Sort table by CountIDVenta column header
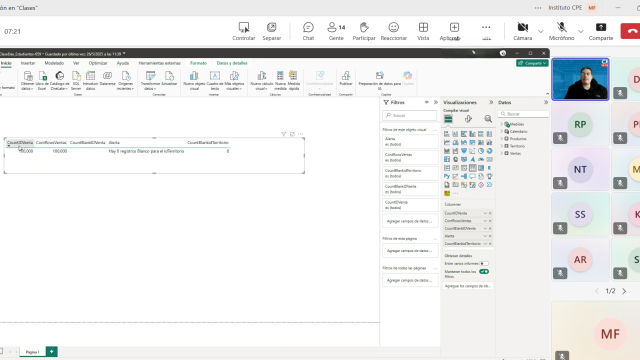The image size is (640, 360). tap(20, 142)
